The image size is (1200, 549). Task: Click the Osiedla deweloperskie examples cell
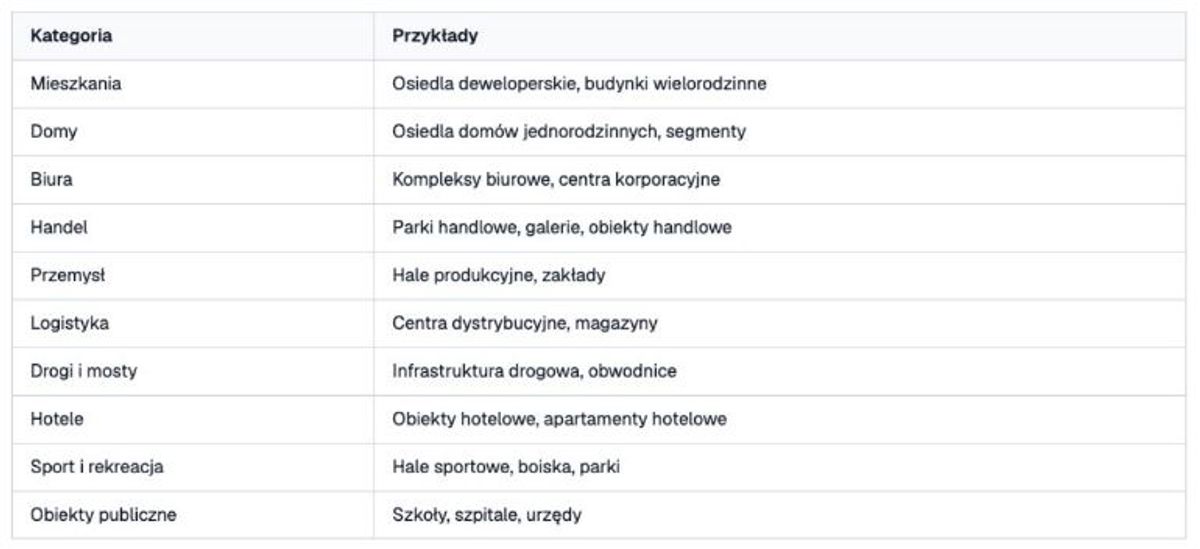[780, 84]
